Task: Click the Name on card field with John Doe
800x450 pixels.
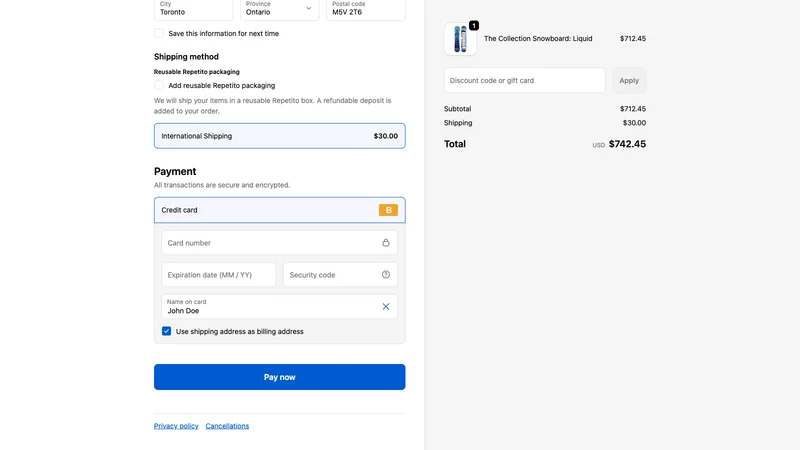Action: click(x=280, y=307)
